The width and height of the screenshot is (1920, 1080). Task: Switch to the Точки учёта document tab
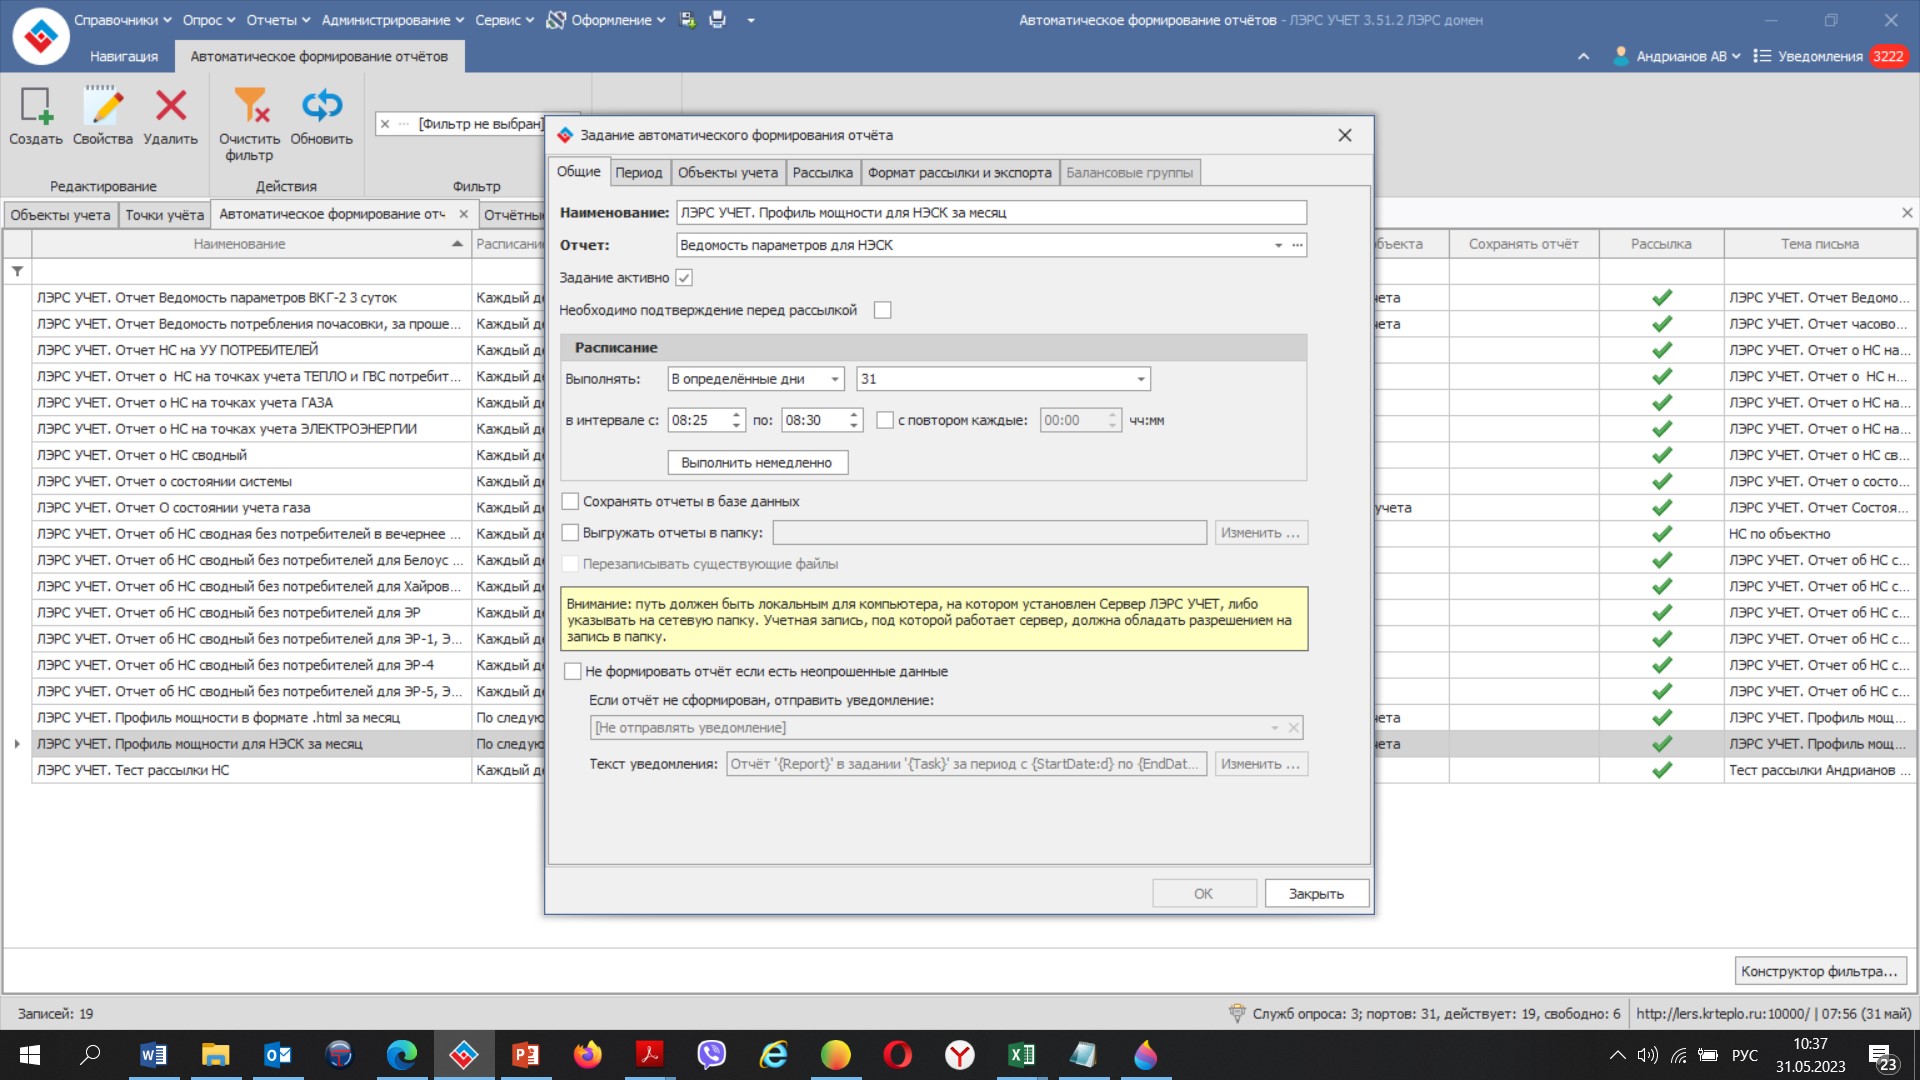[x=164, y=214]
